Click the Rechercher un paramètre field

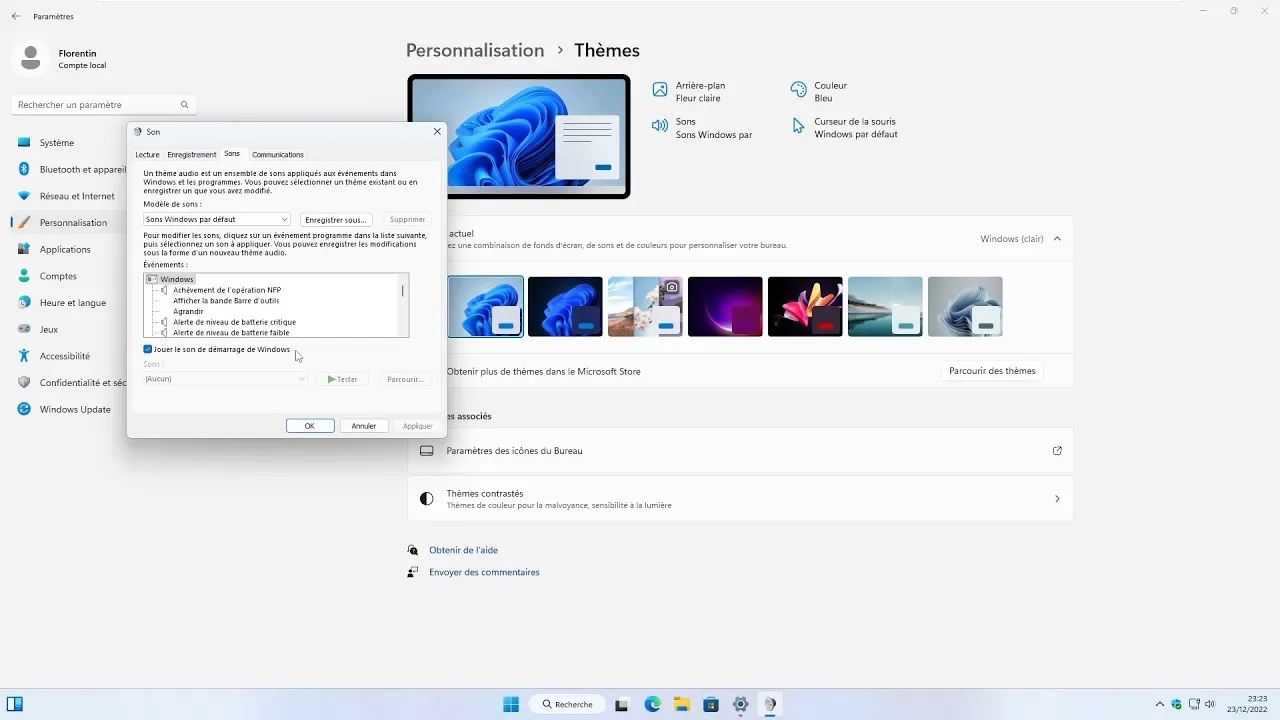104,105
